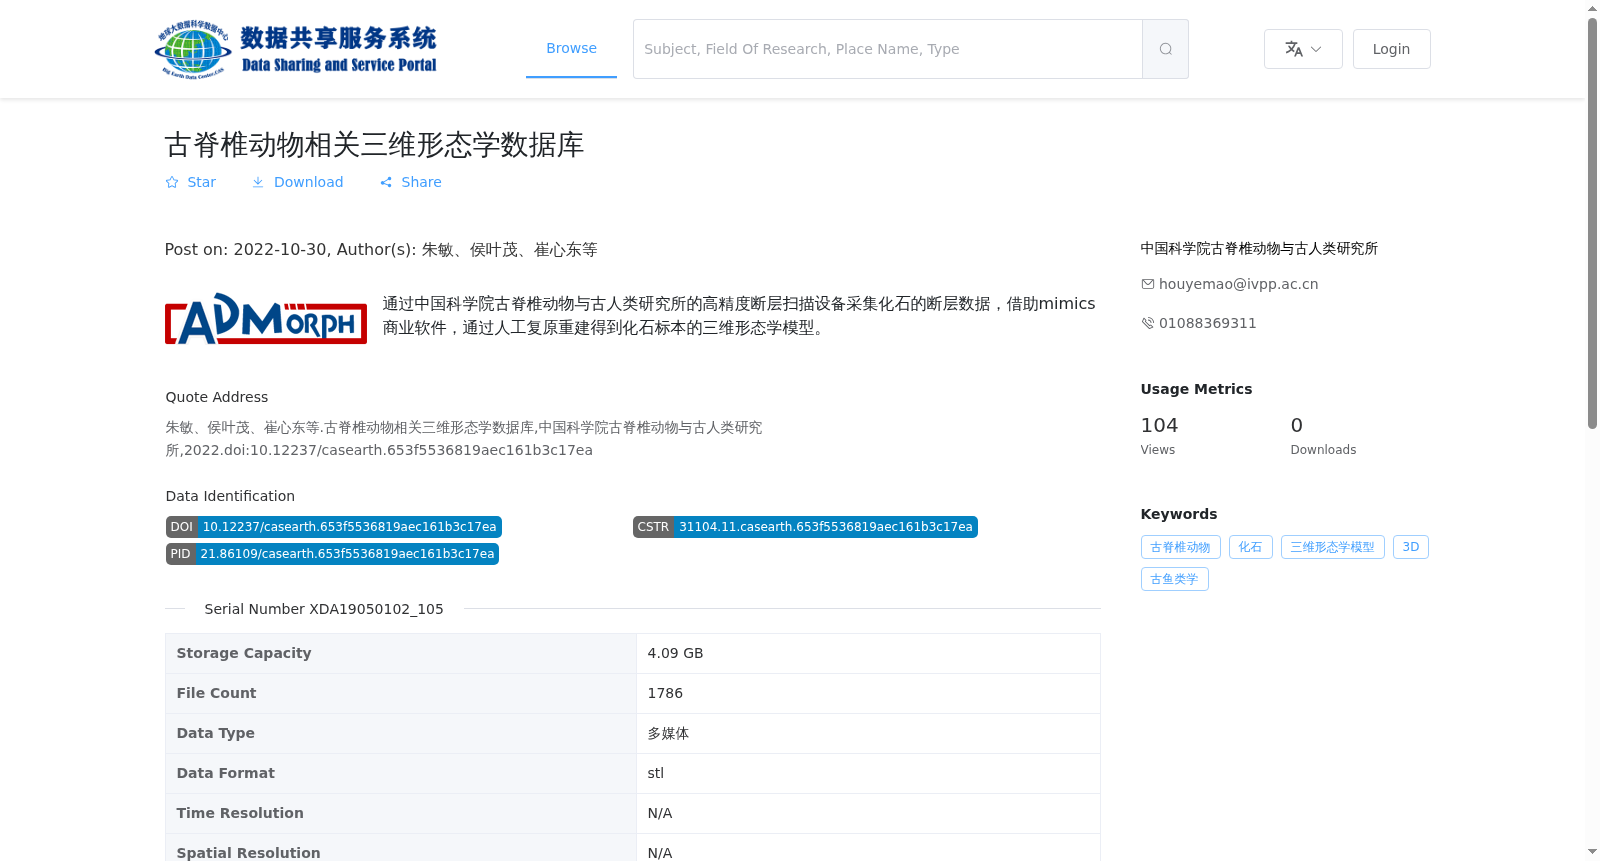Image resolution: width=1600 pixels, height=861 pixels.
Task: Select the 古脊椎动物 keyword tag
Action: click(1180, 547)
